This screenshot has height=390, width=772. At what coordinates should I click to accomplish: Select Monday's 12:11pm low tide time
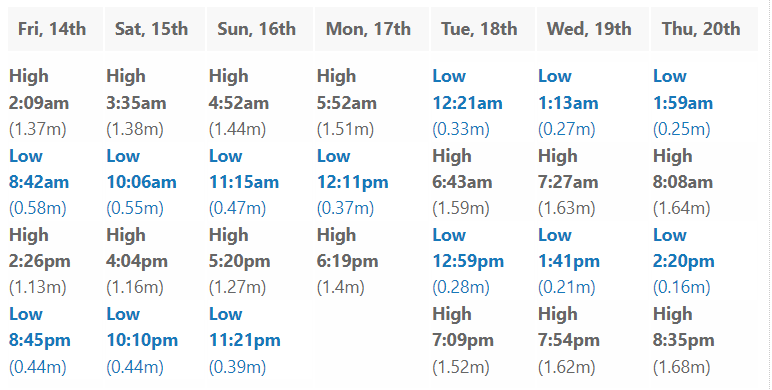click(353, 182)
